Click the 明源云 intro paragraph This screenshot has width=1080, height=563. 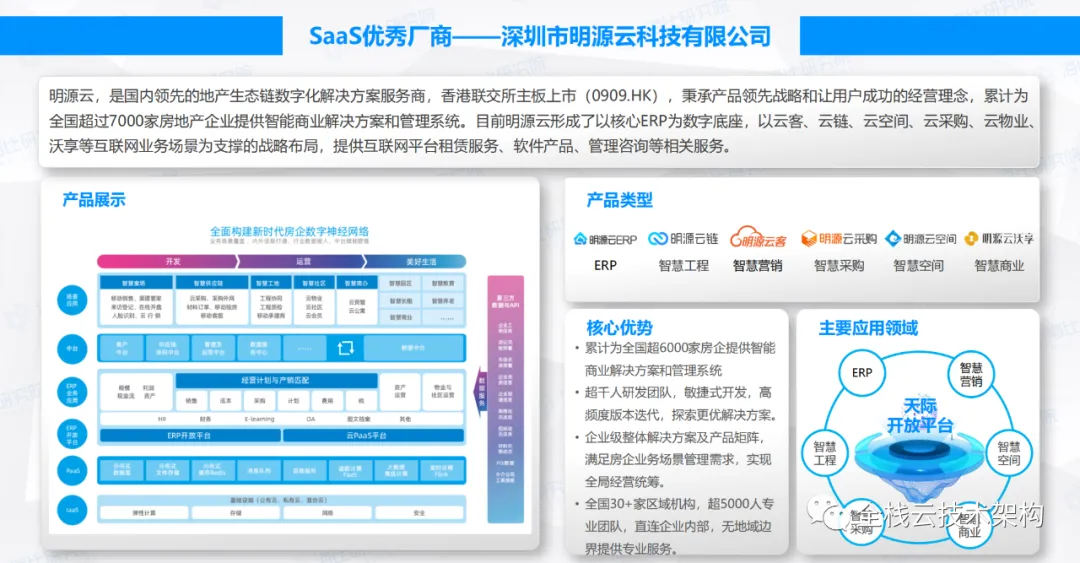pos(539,121)
